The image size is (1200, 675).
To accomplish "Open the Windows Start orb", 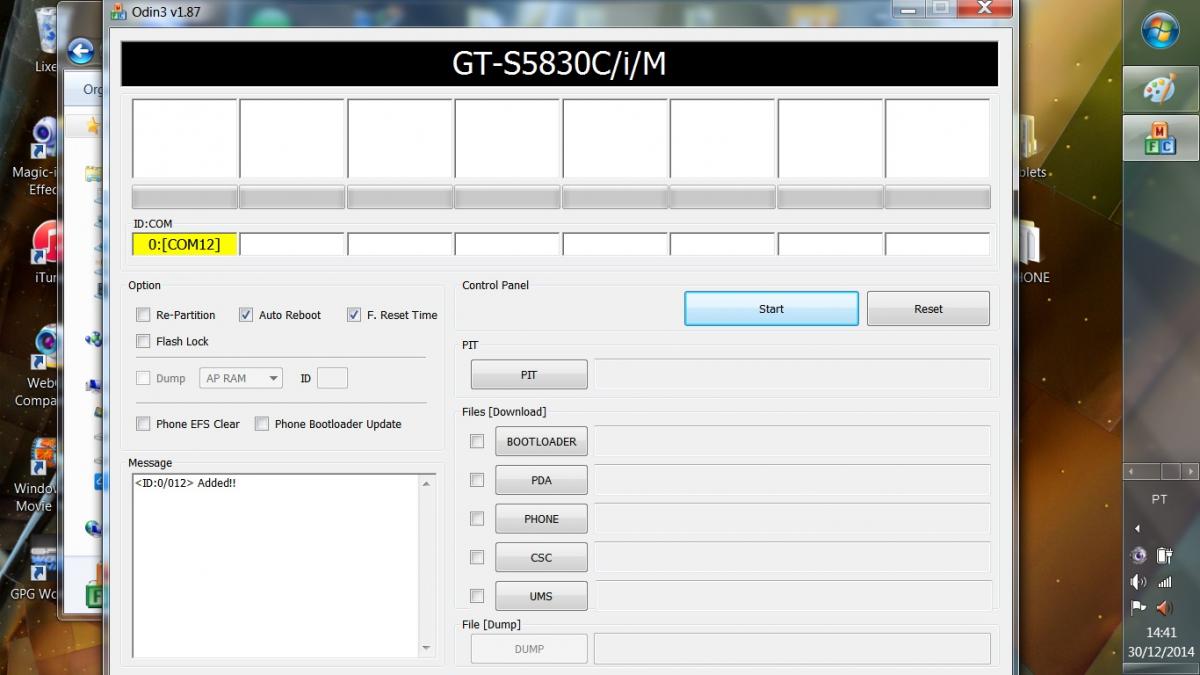I will (1161, 30).
